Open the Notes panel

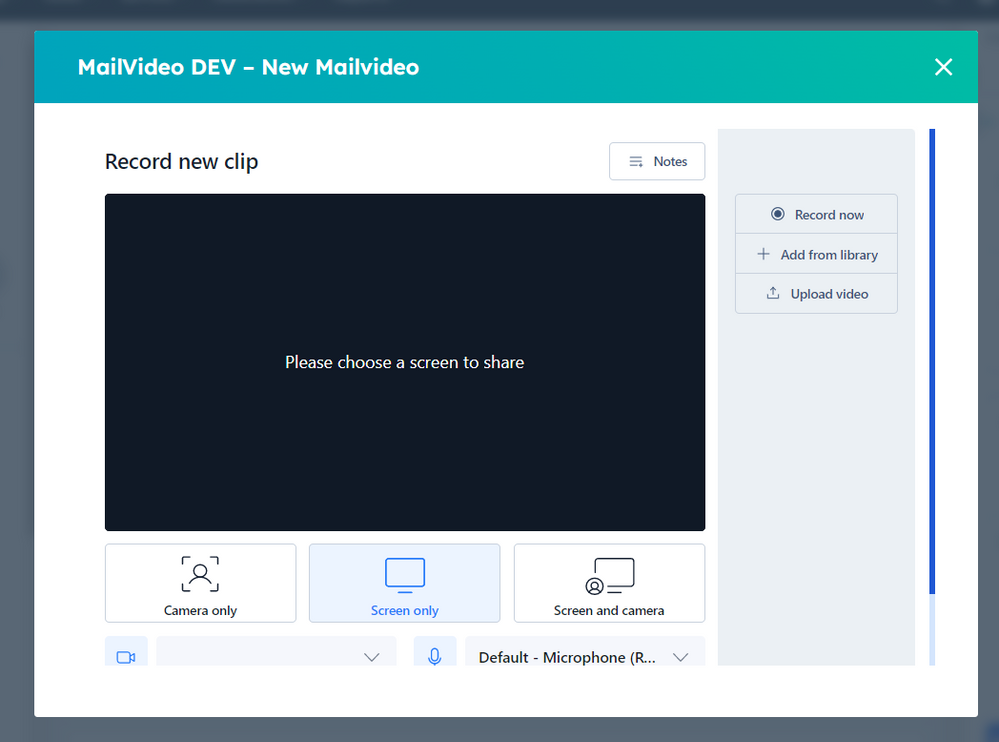coord(657,162)
